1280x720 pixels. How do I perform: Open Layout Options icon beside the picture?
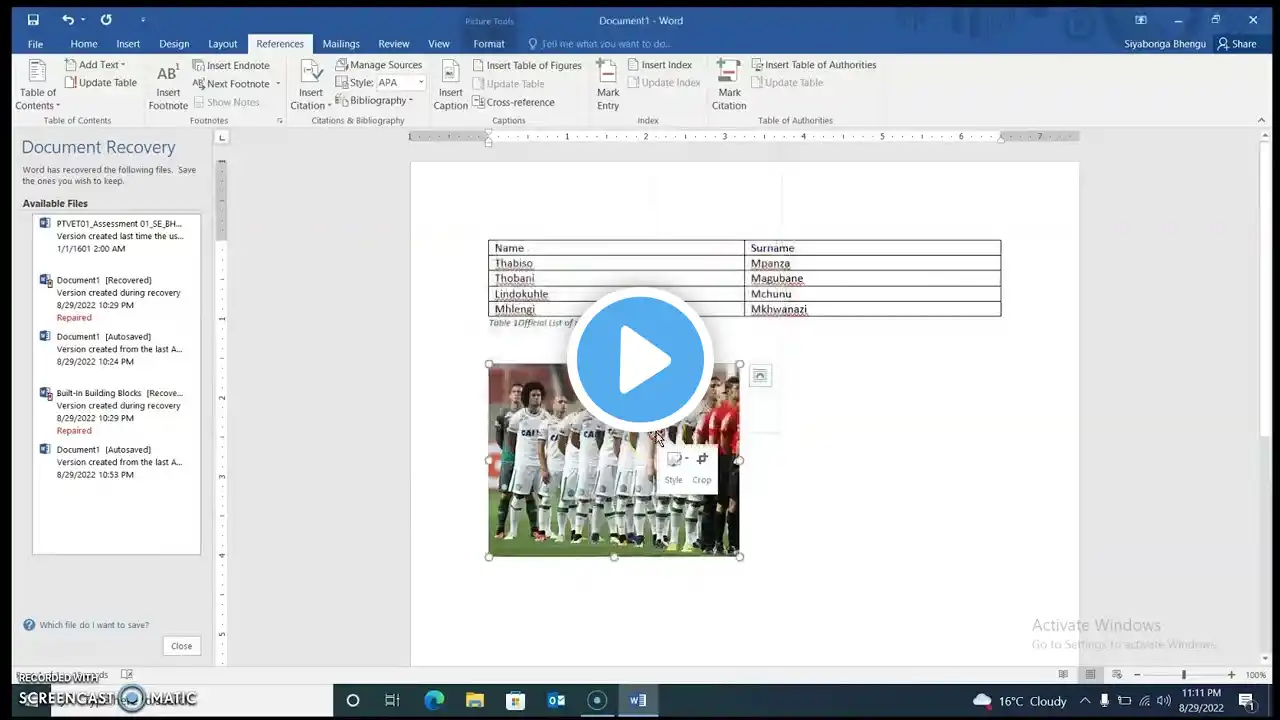(x=760, y=376)
